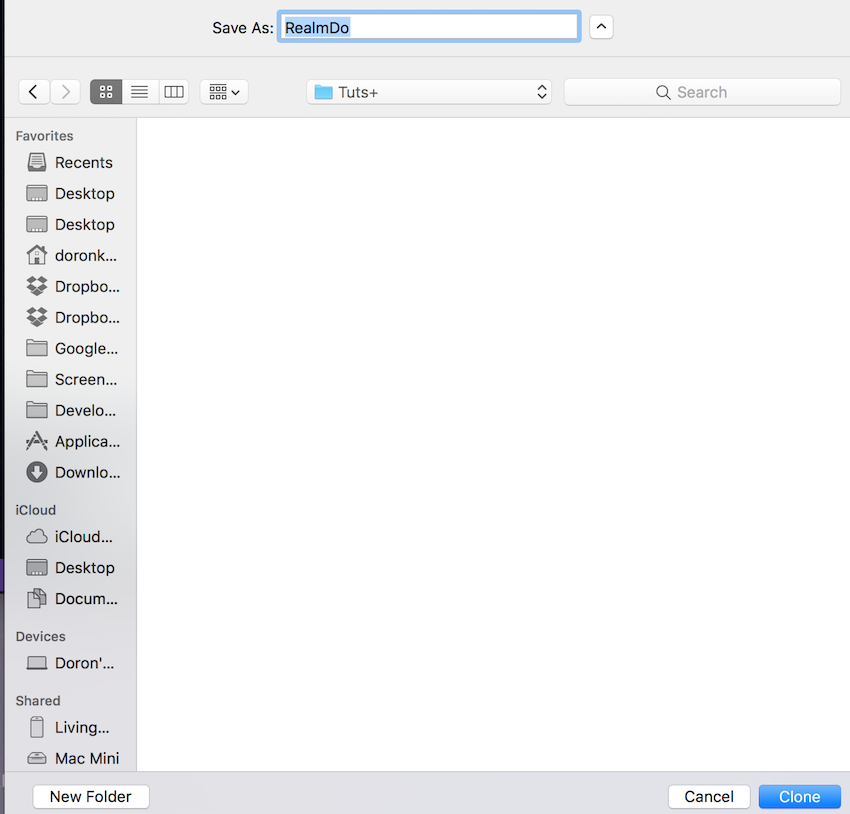
Task: Click the Save As name field
Action: 429,27
